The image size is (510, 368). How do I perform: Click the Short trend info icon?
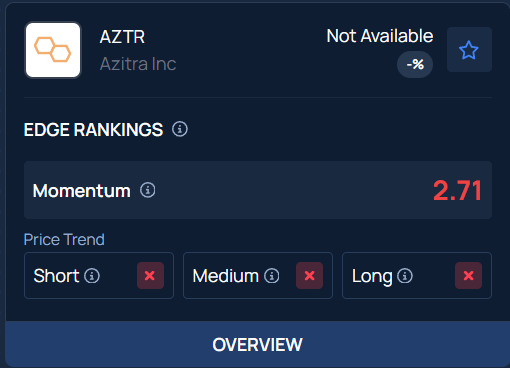(92, 276)
